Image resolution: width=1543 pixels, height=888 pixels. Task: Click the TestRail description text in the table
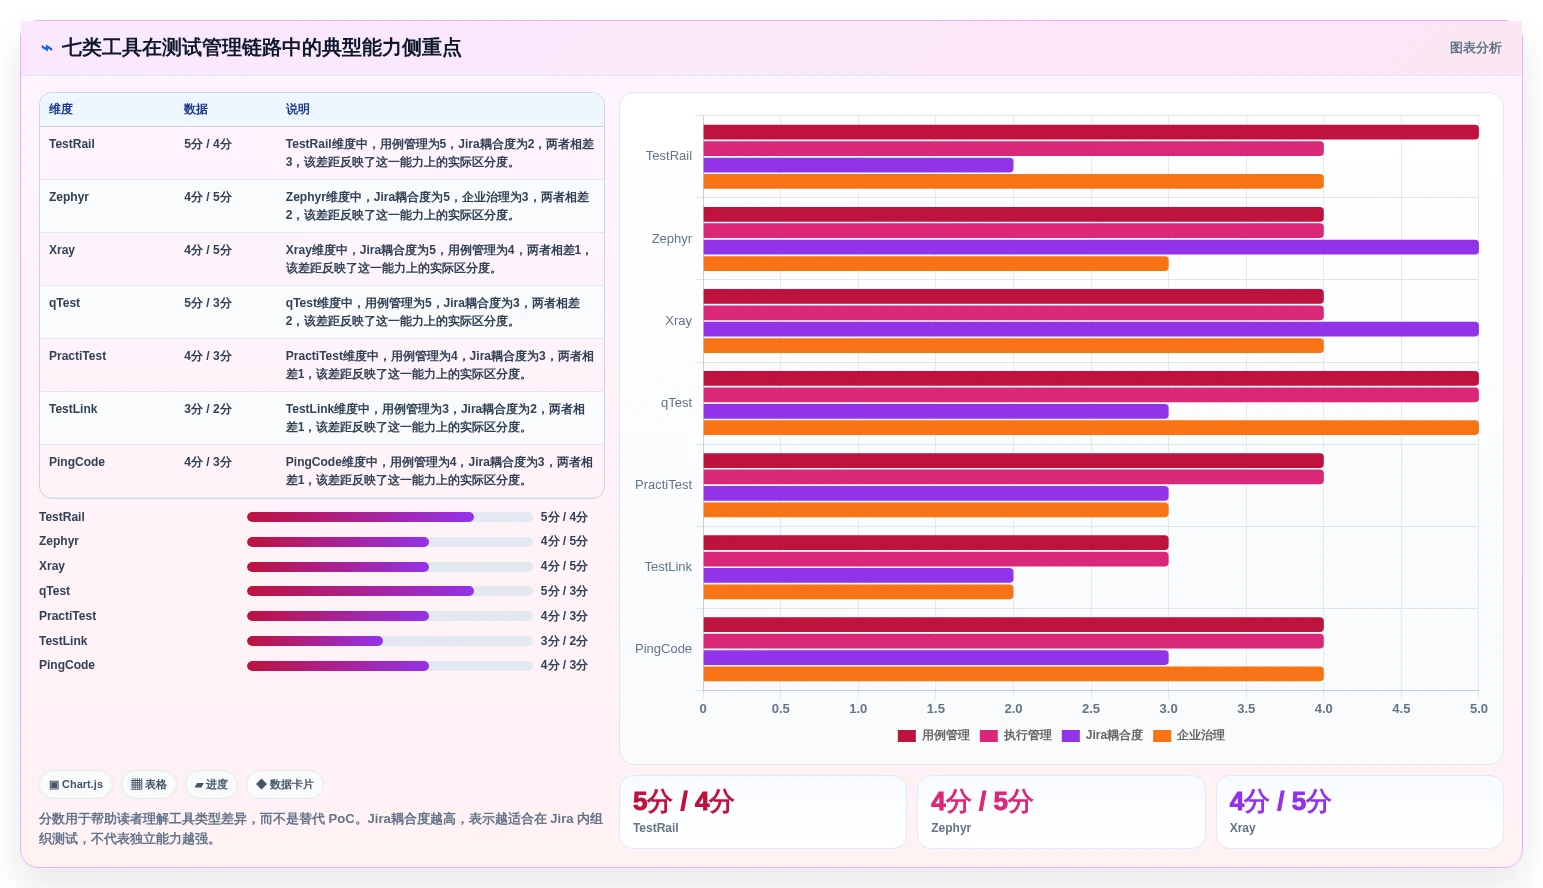(x=440, y=153)
